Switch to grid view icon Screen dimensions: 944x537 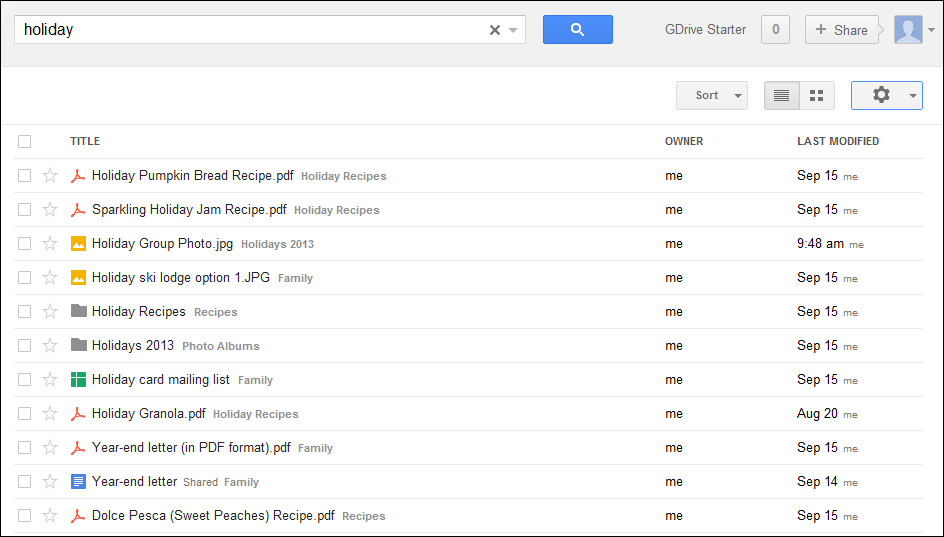[x=816, y=96]
